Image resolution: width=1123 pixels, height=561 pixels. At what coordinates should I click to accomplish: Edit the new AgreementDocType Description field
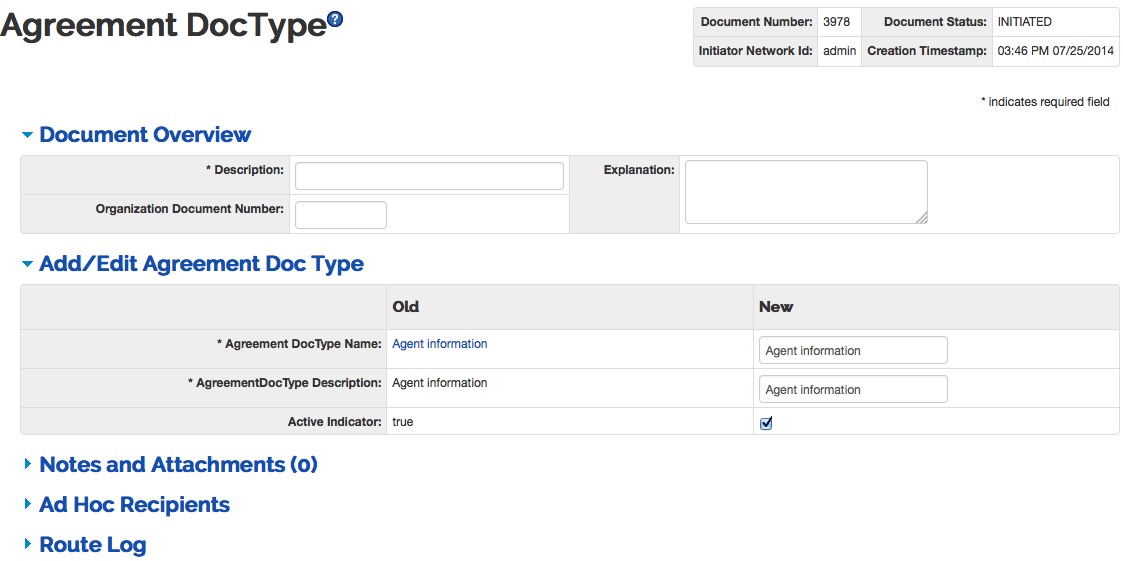[x=852, y=389]
